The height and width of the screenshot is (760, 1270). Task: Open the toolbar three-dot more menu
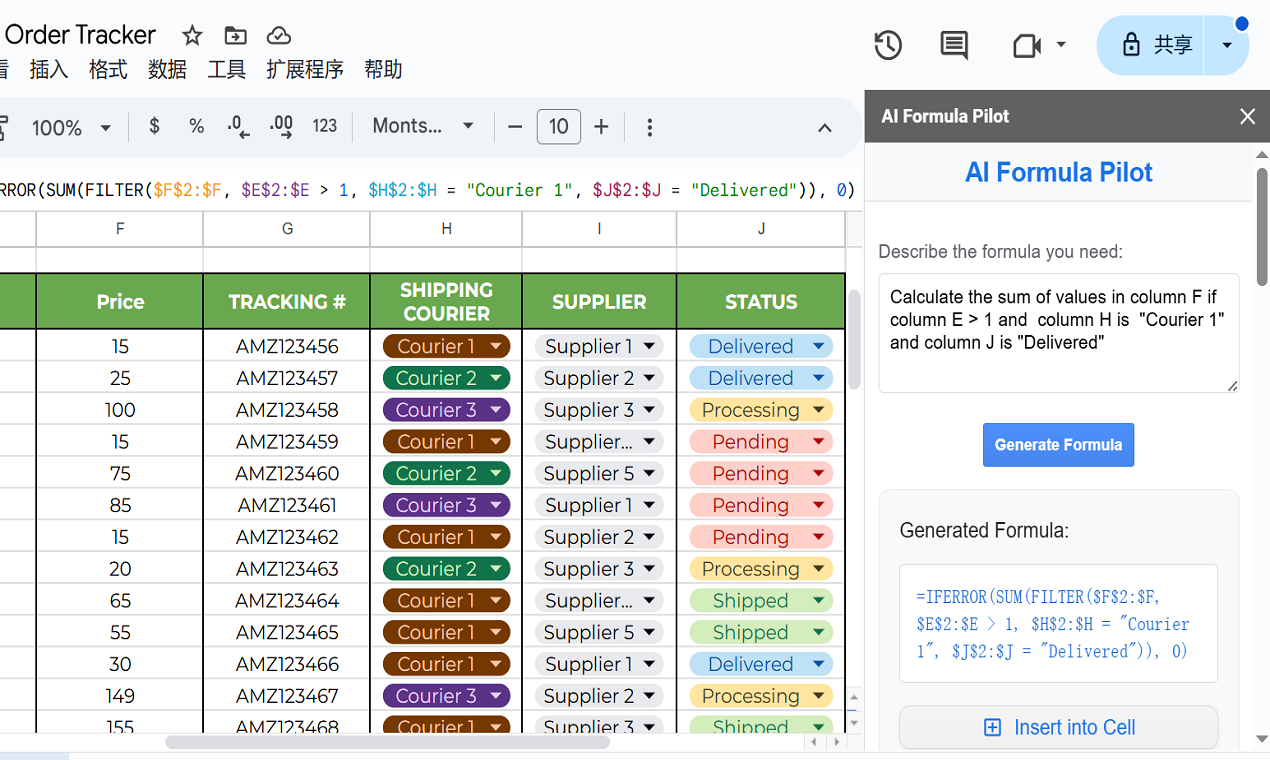pyautogui.click(x=650, y=127)
